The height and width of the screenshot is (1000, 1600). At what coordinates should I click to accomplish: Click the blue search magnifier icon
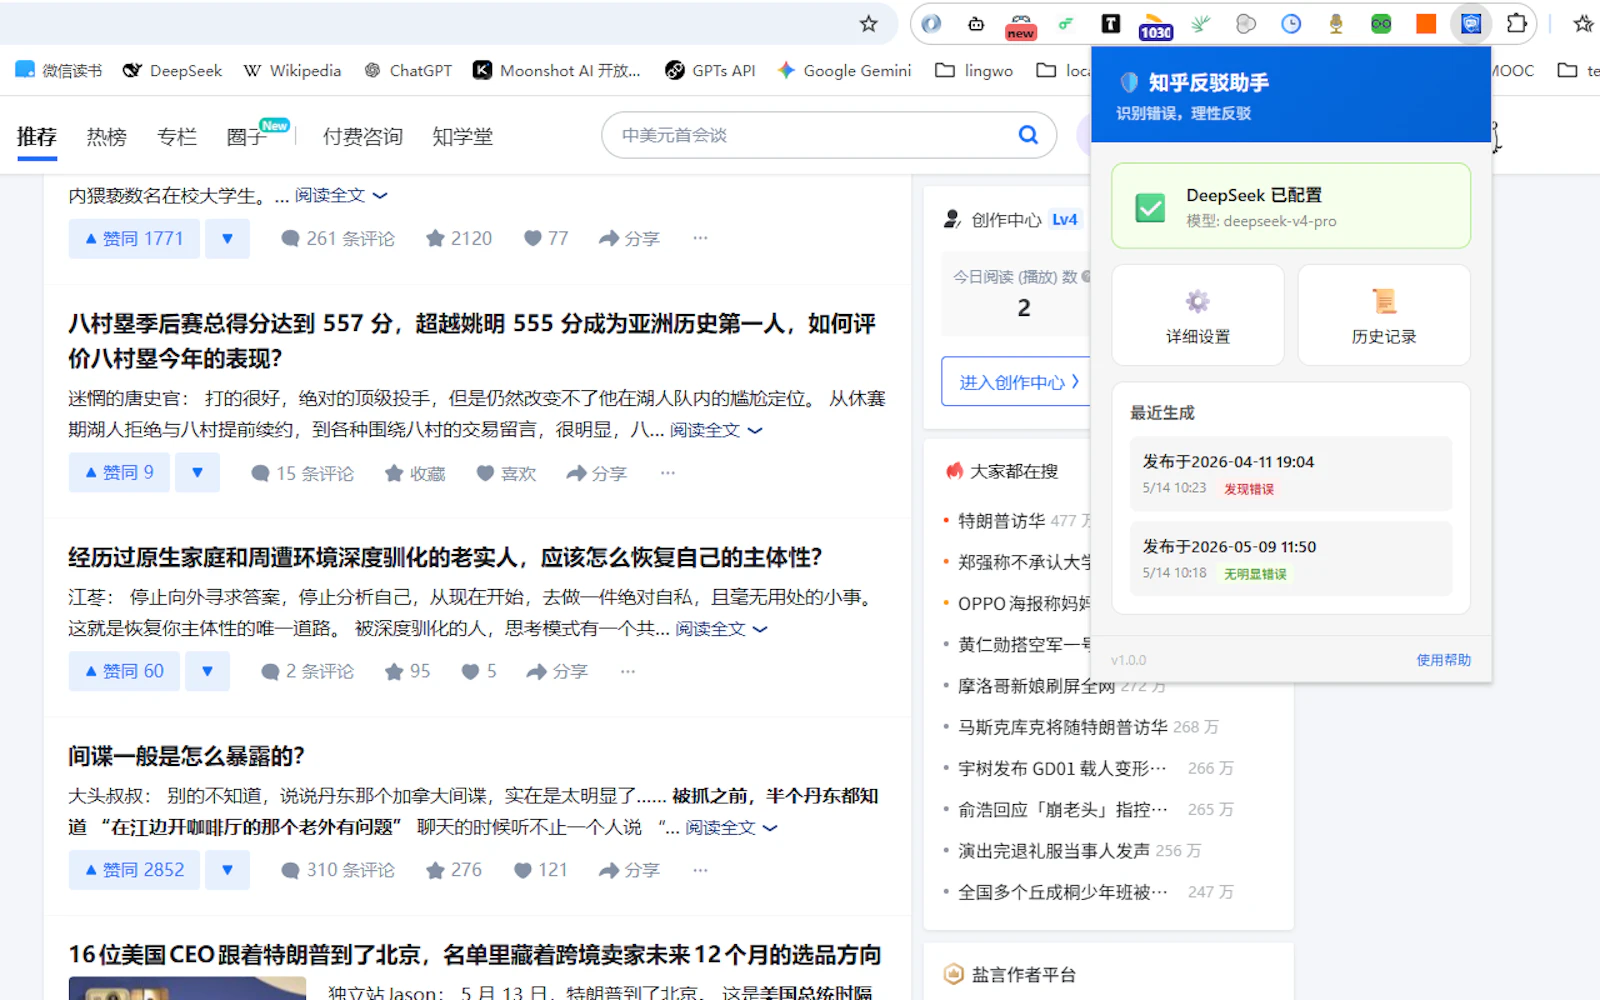[1028, 135]
